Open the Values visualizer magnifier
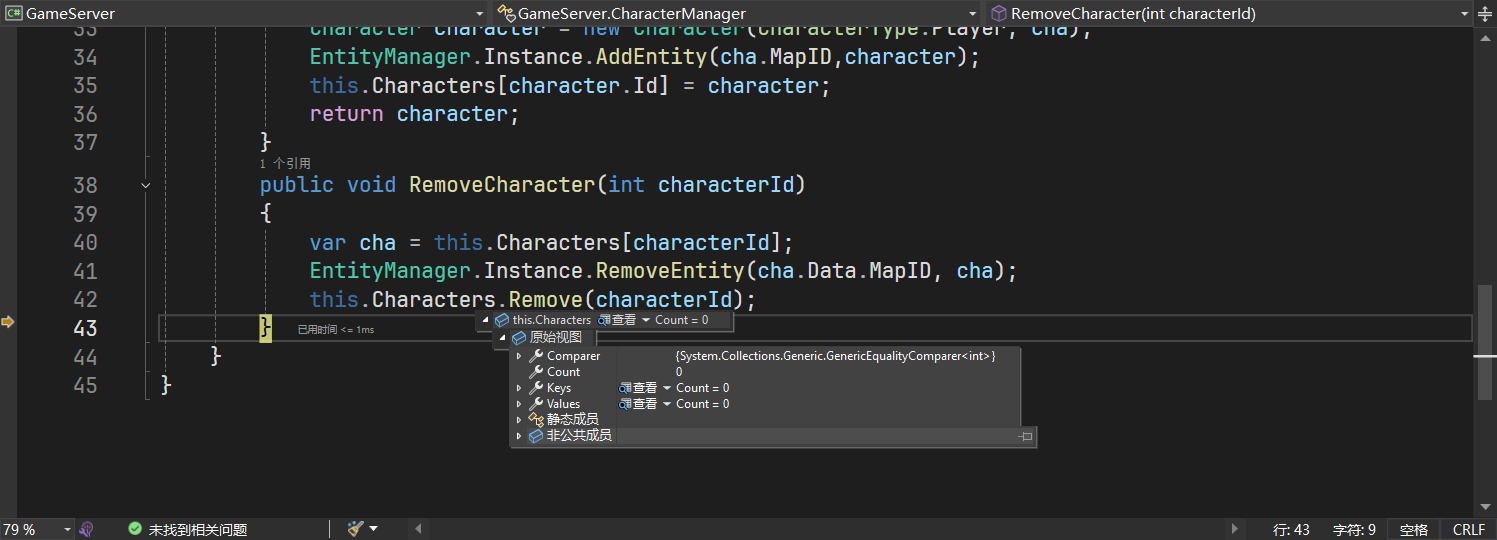1497x540 pixels. coord(626,404)
